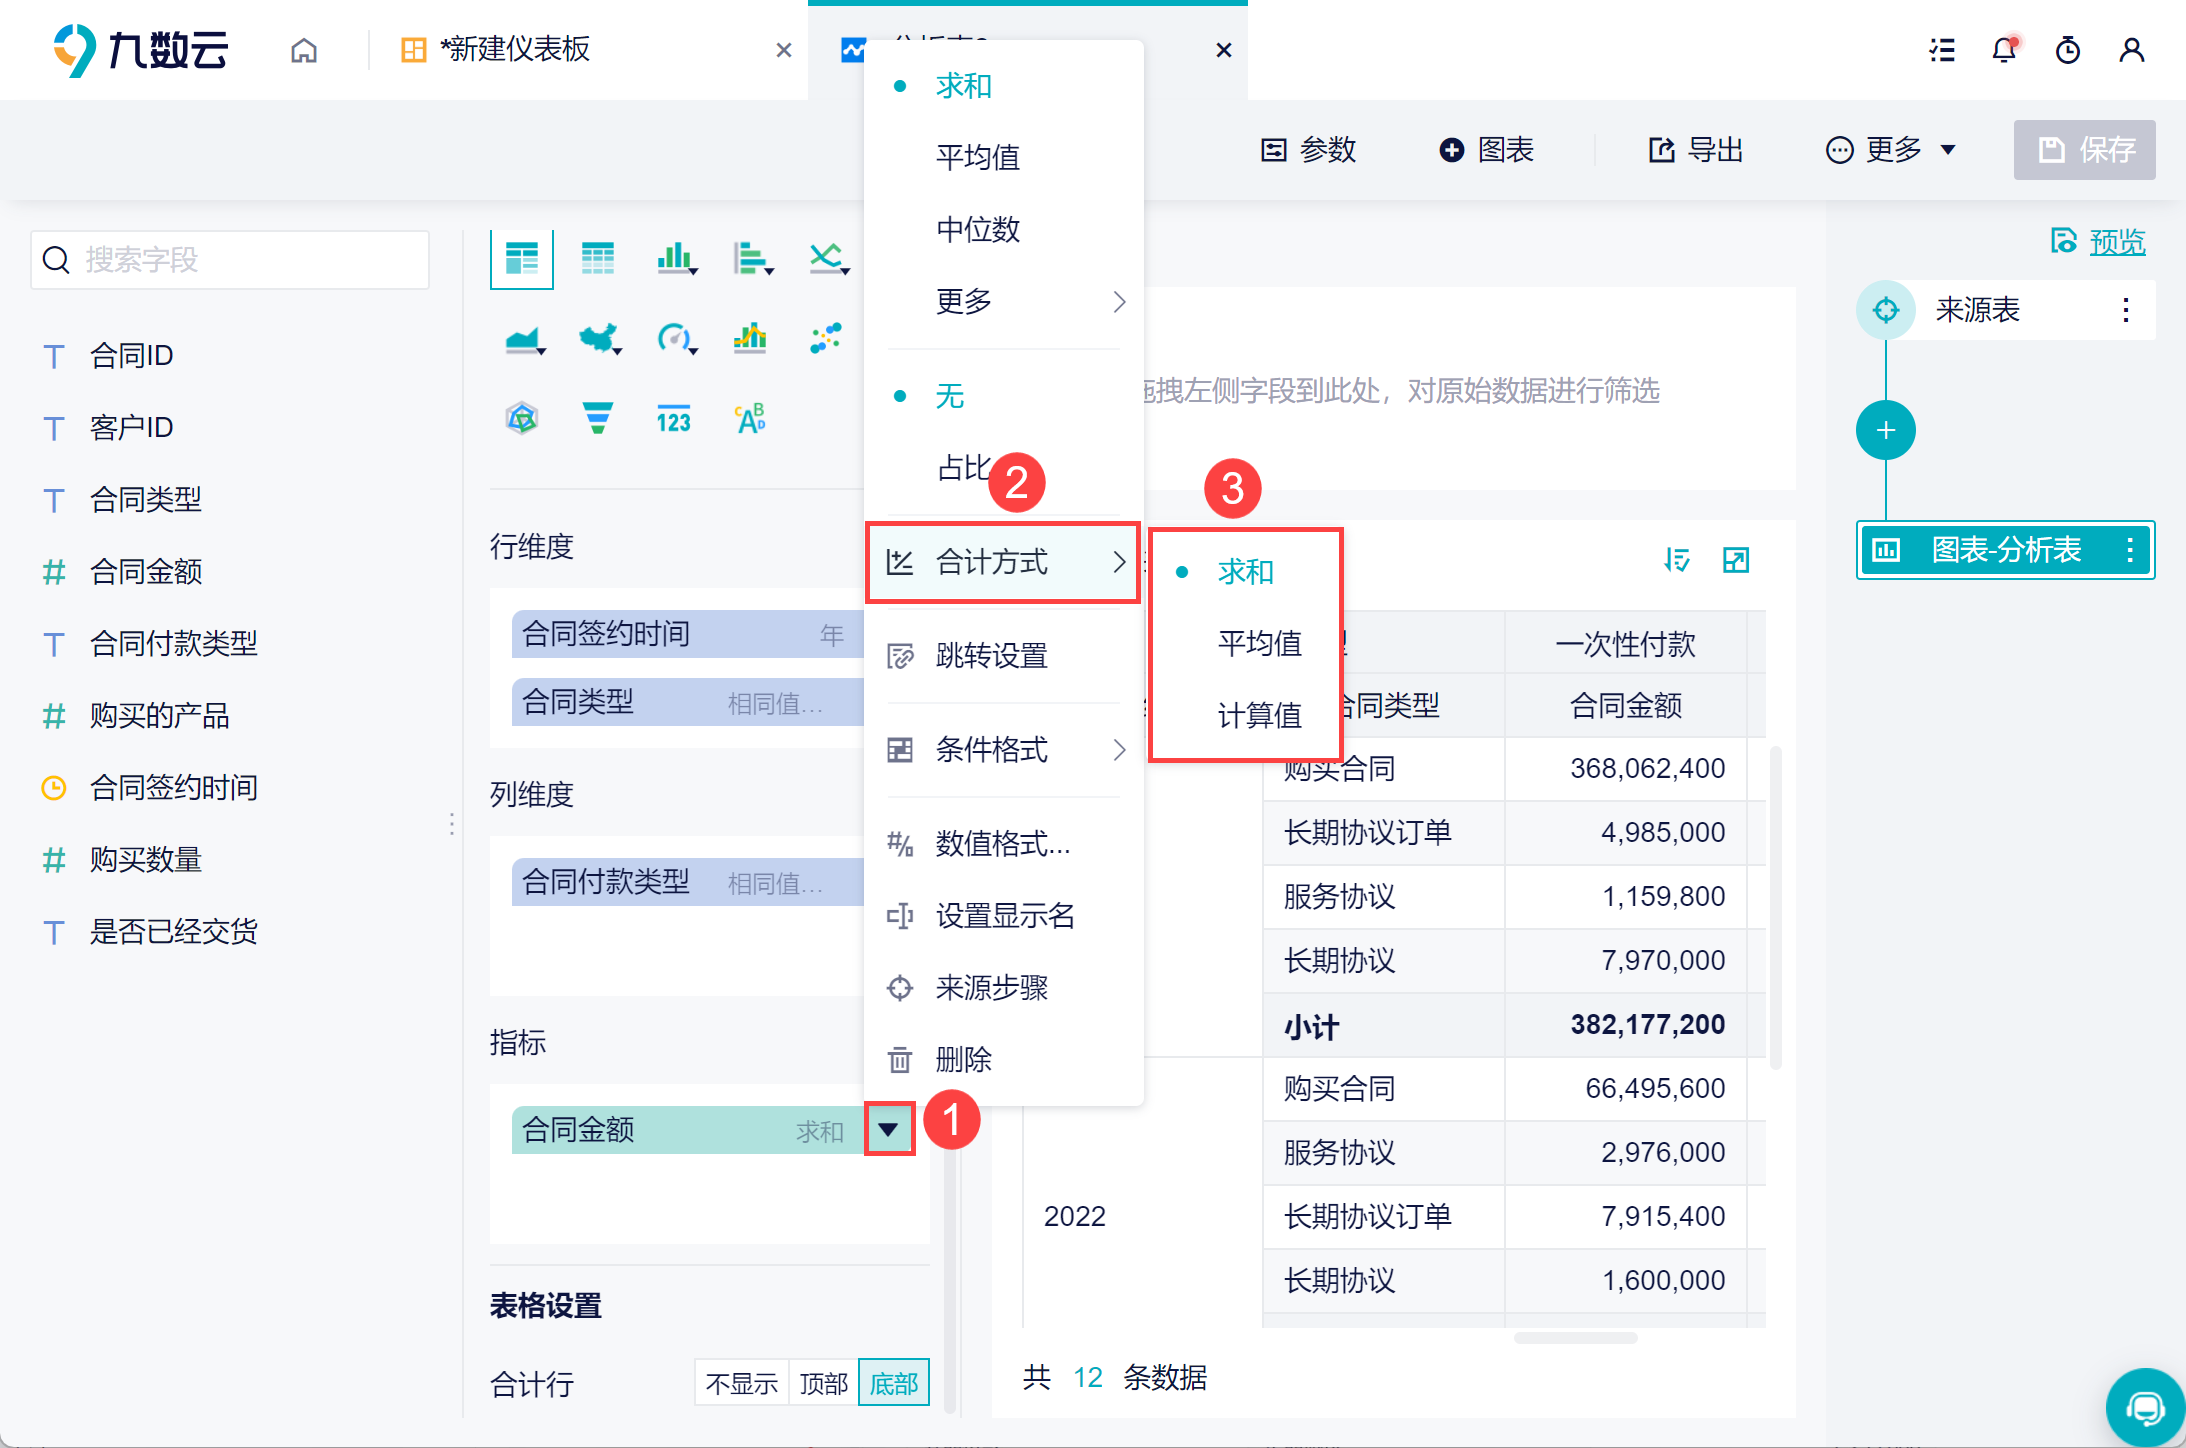Select the gauge chart icon

[x=675, y=339]
